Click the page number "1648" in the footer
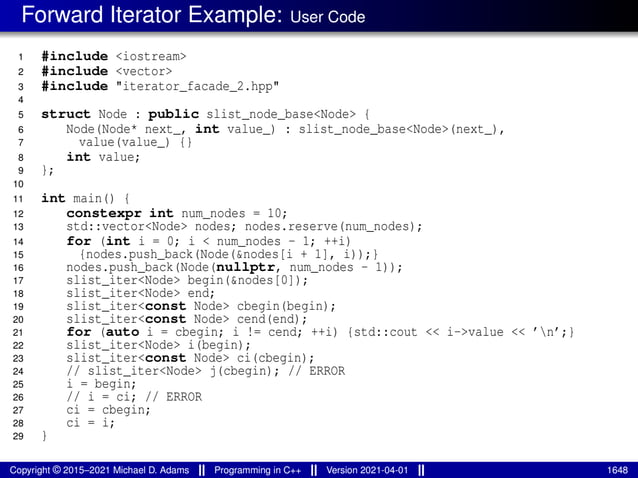The image size is (638, 478). point(618,471)
